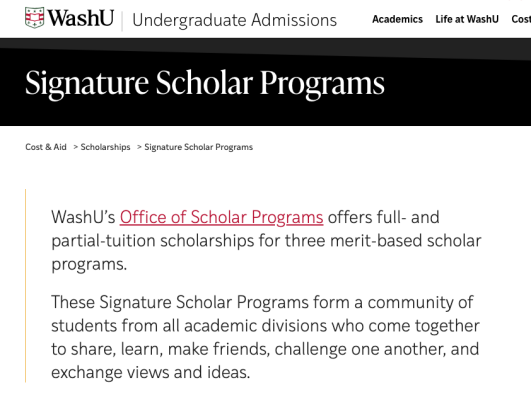The width and height of the screenshot is (532, 403).
Task: Click the text 'exchange views and ideas'
Action: pos(149,372)
